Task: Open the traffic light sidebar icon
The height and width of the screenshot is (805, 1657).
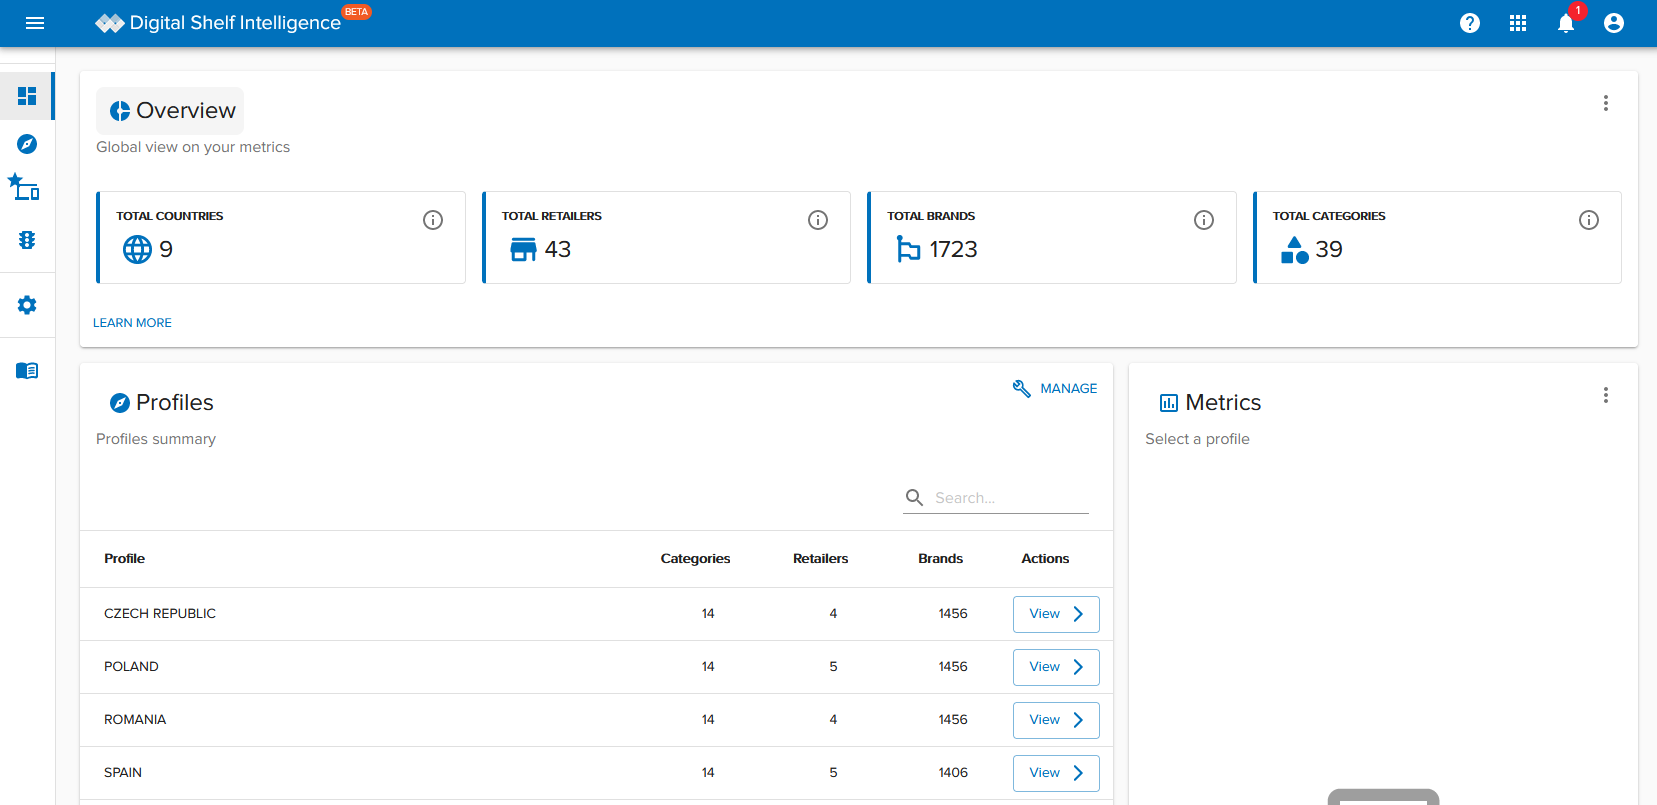Action: [27, 240]
